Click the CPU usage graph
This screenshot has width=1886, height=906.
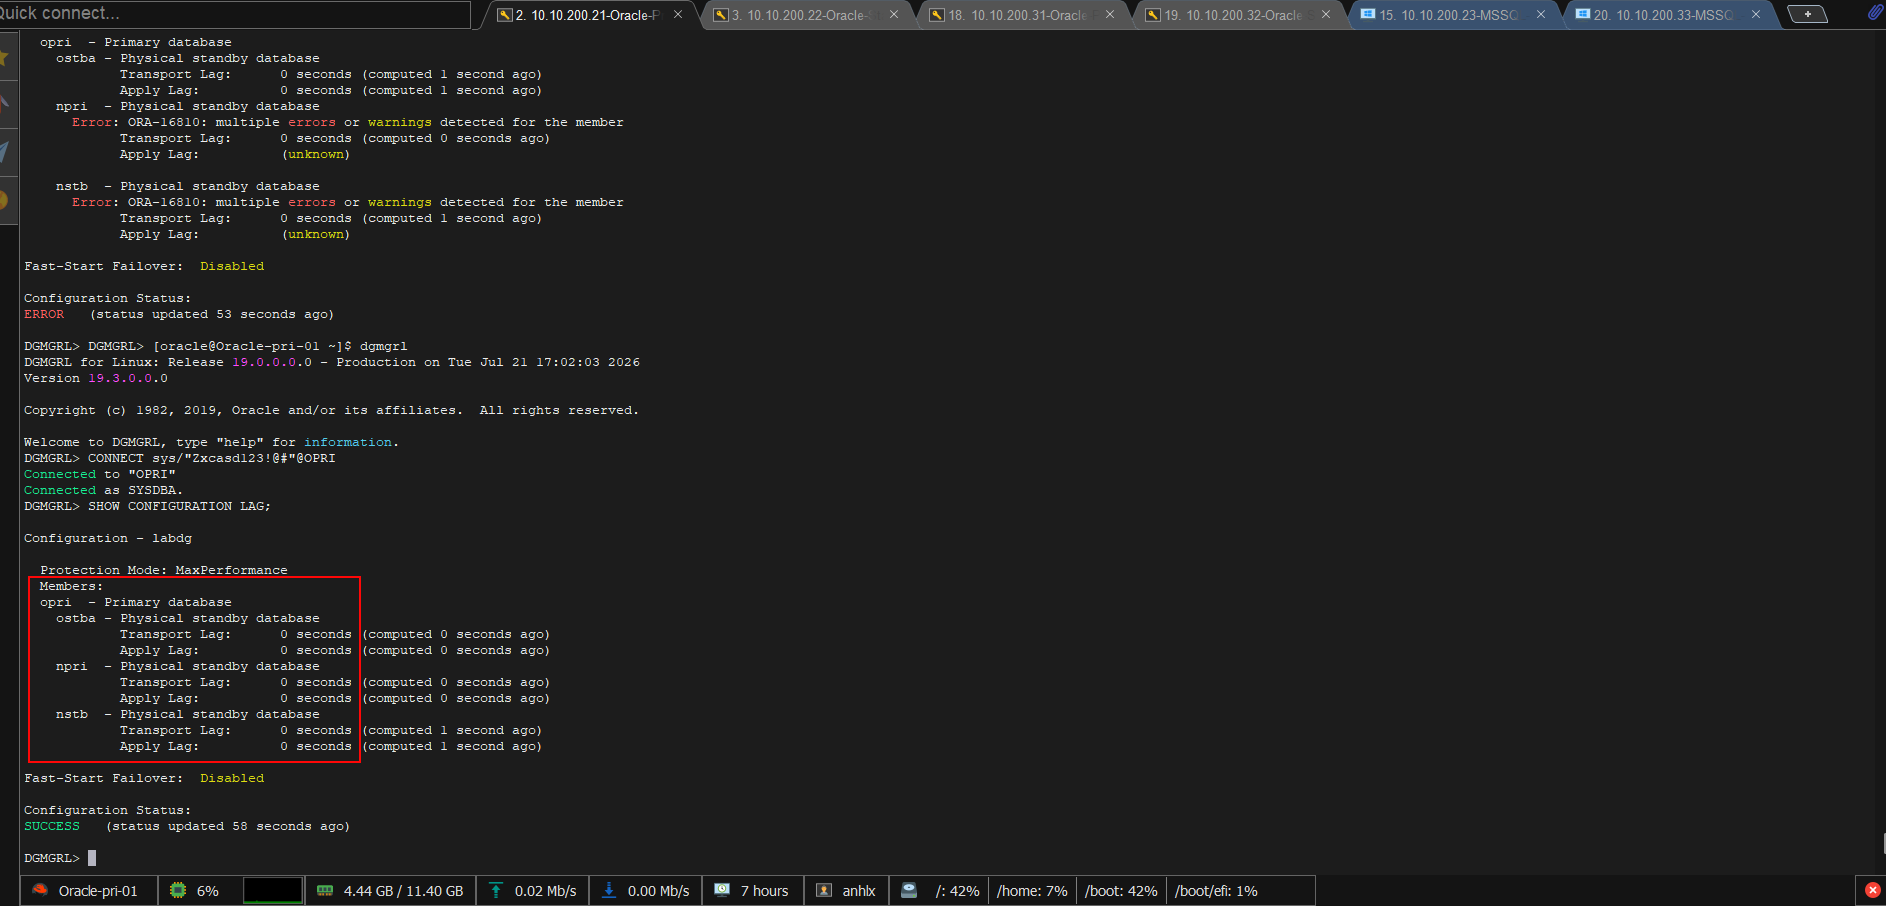tap(273, 890)
